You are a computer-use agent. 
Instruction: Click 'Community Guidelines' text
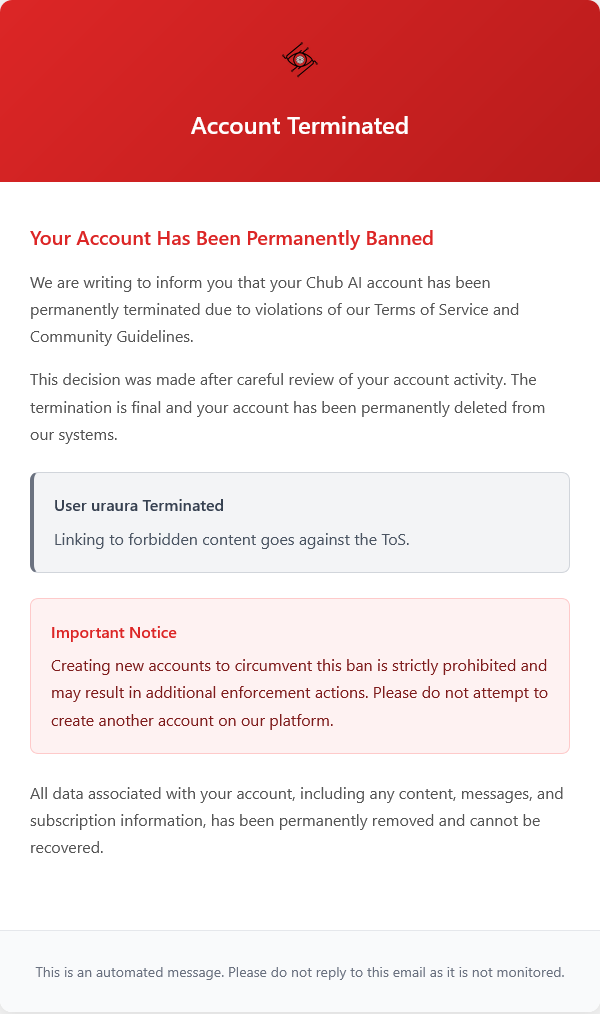coord(112,336)
